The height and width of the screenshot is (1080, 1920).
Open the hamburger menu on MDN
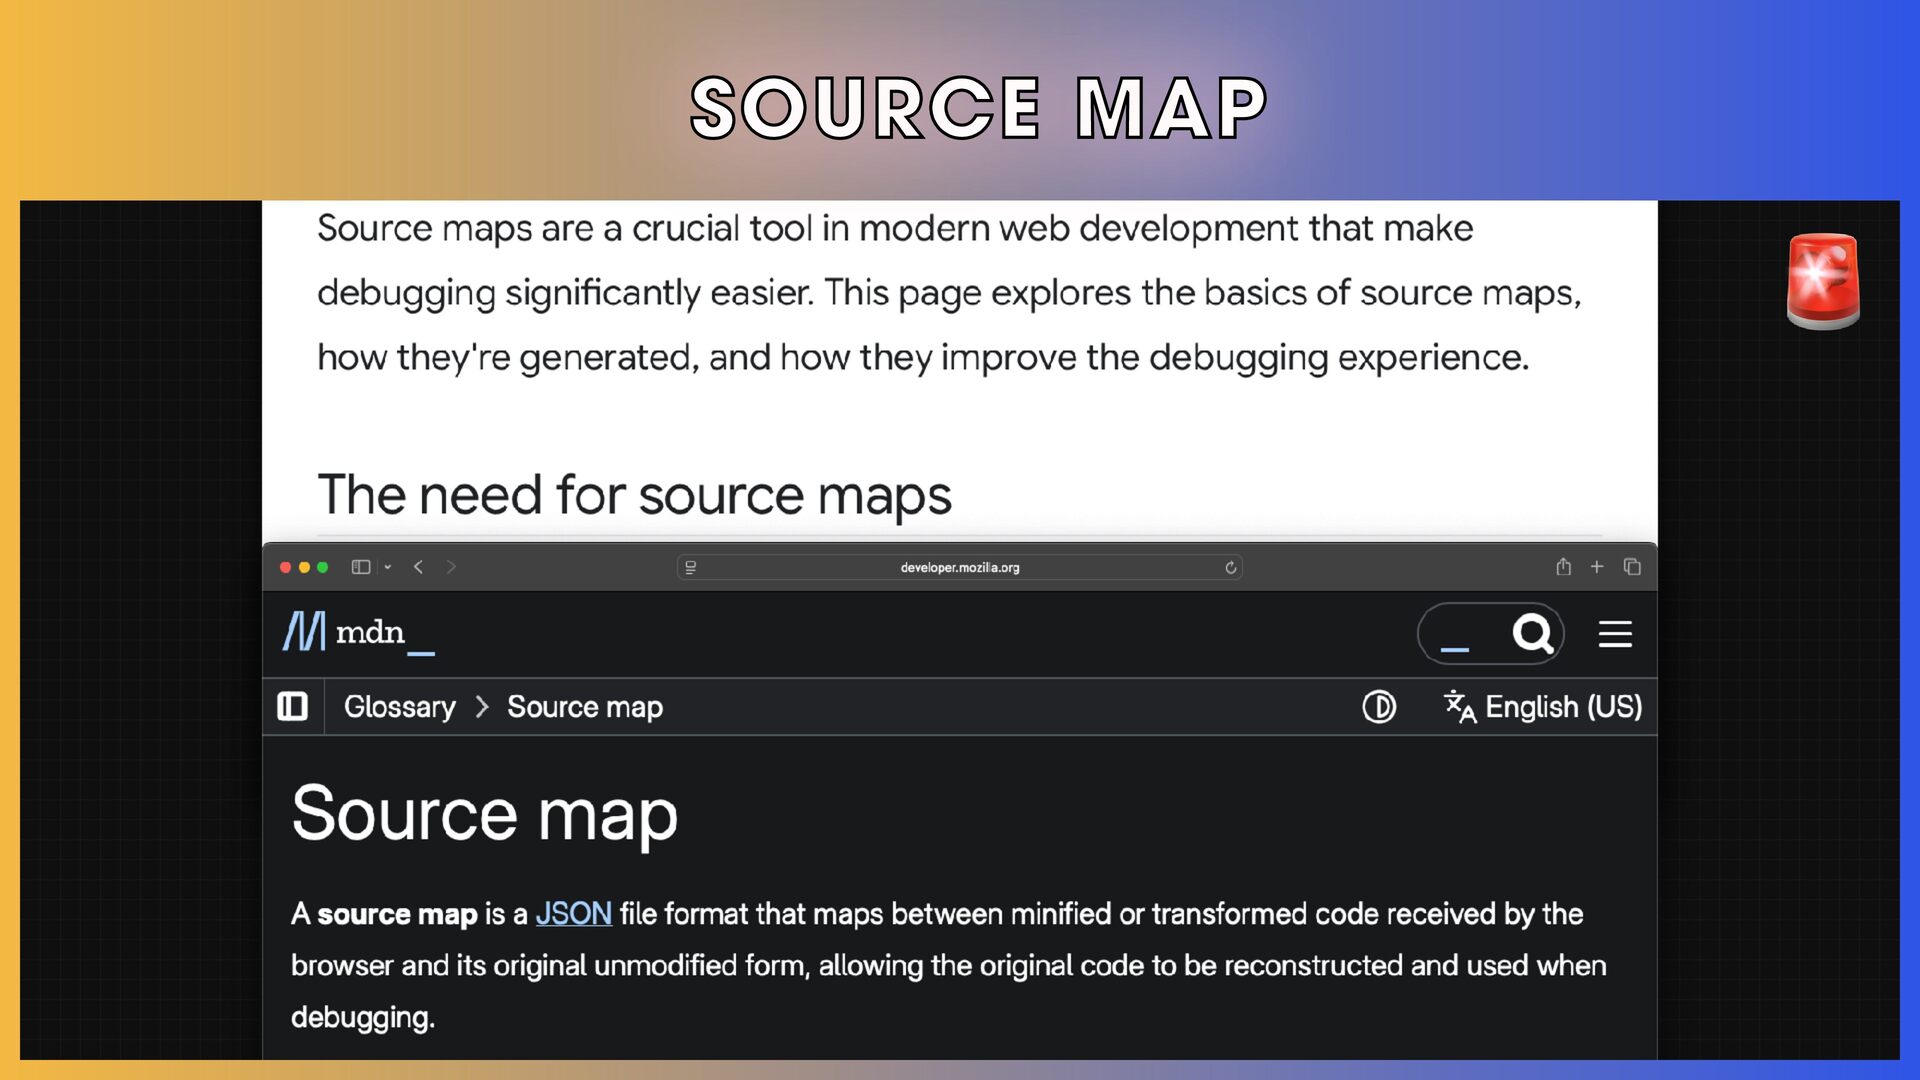click(1615, 634)
